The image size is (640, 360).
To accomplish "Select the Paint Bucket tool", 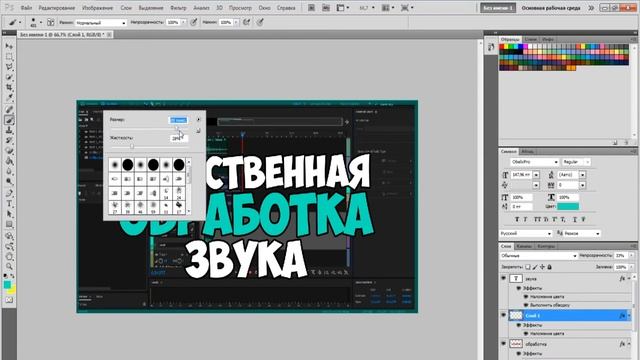I will [x=9, y=161].
